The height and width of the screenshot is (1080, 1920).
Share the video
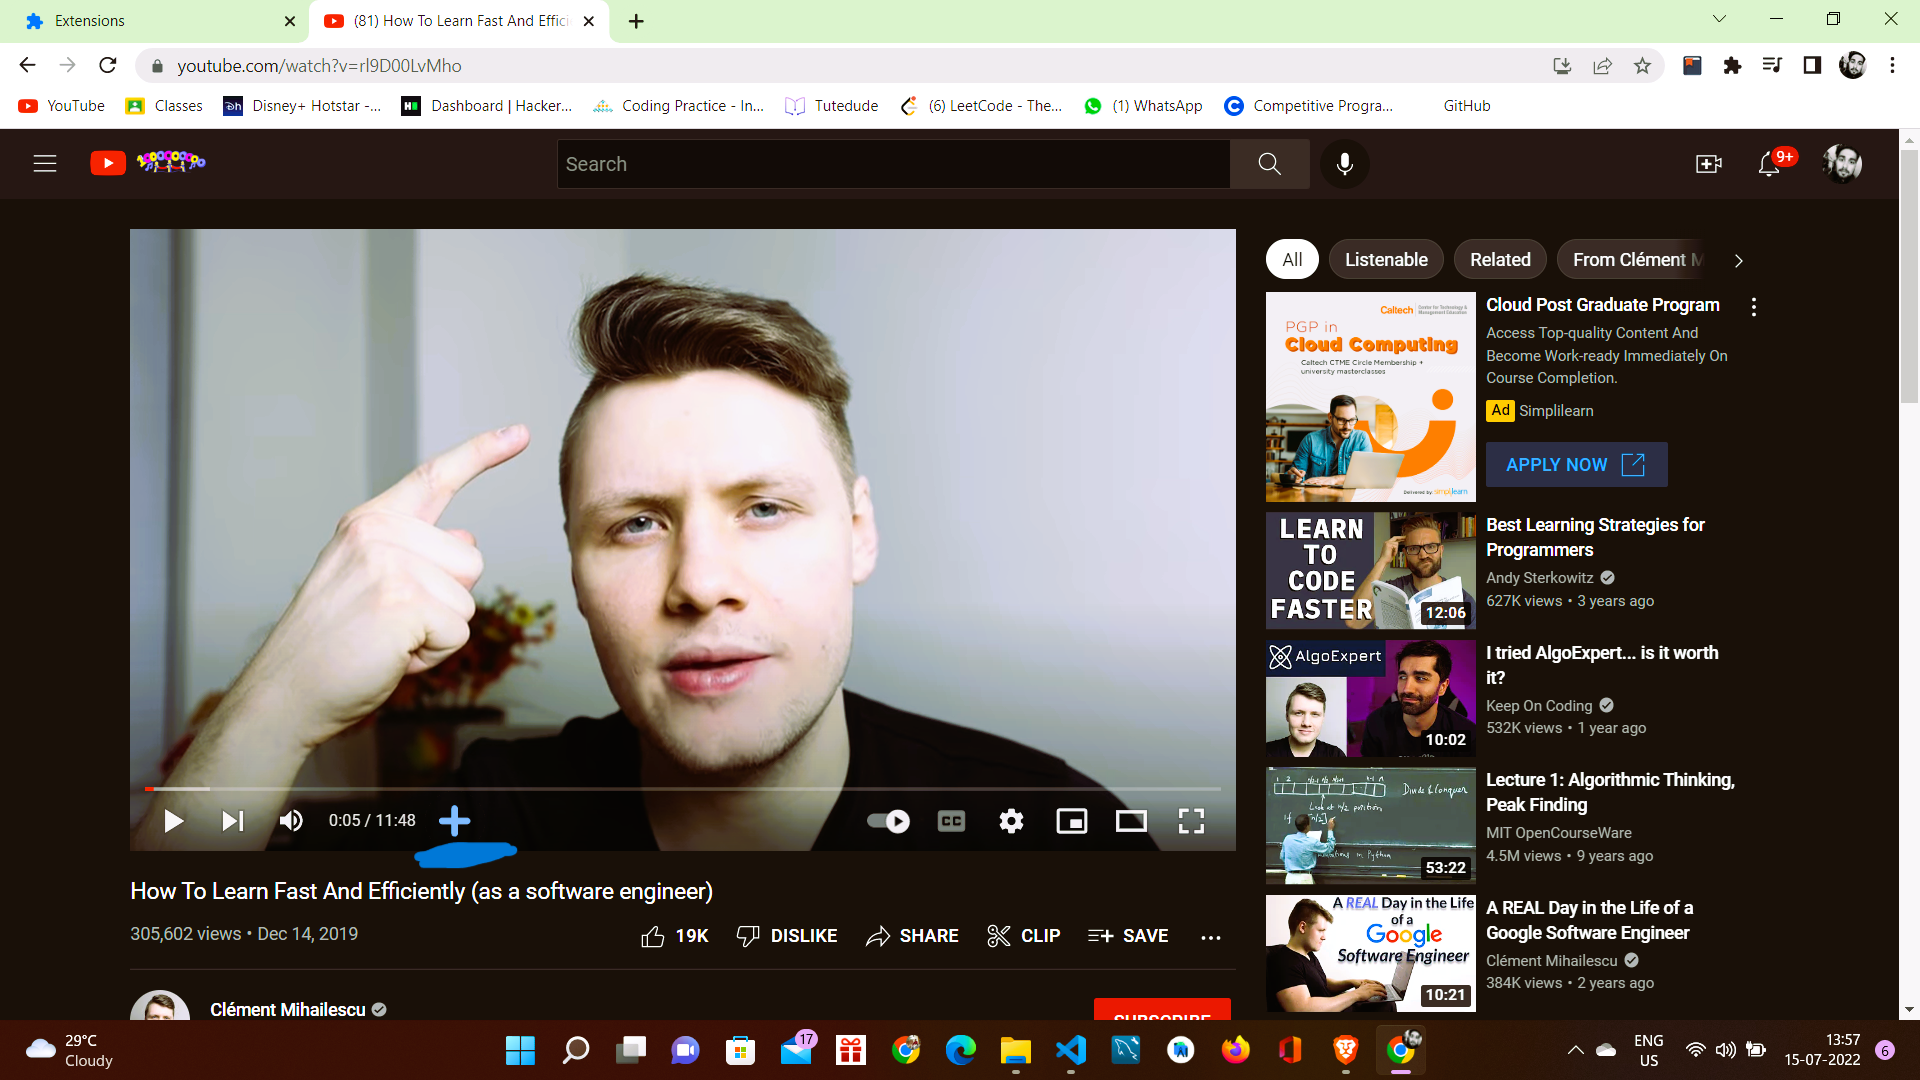(912, 936)
